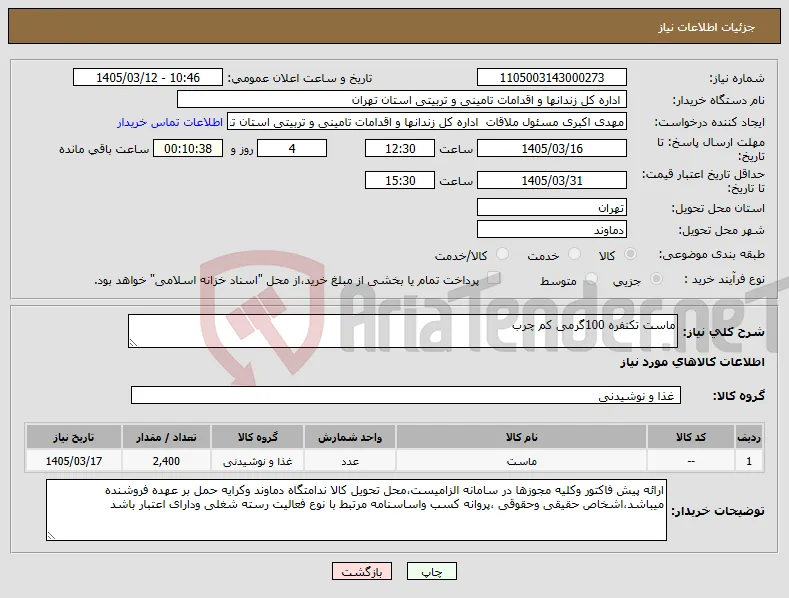This screenshot has height=598, width=789.
Task: Click the buyer organization name field
Action: pos(402,100)
